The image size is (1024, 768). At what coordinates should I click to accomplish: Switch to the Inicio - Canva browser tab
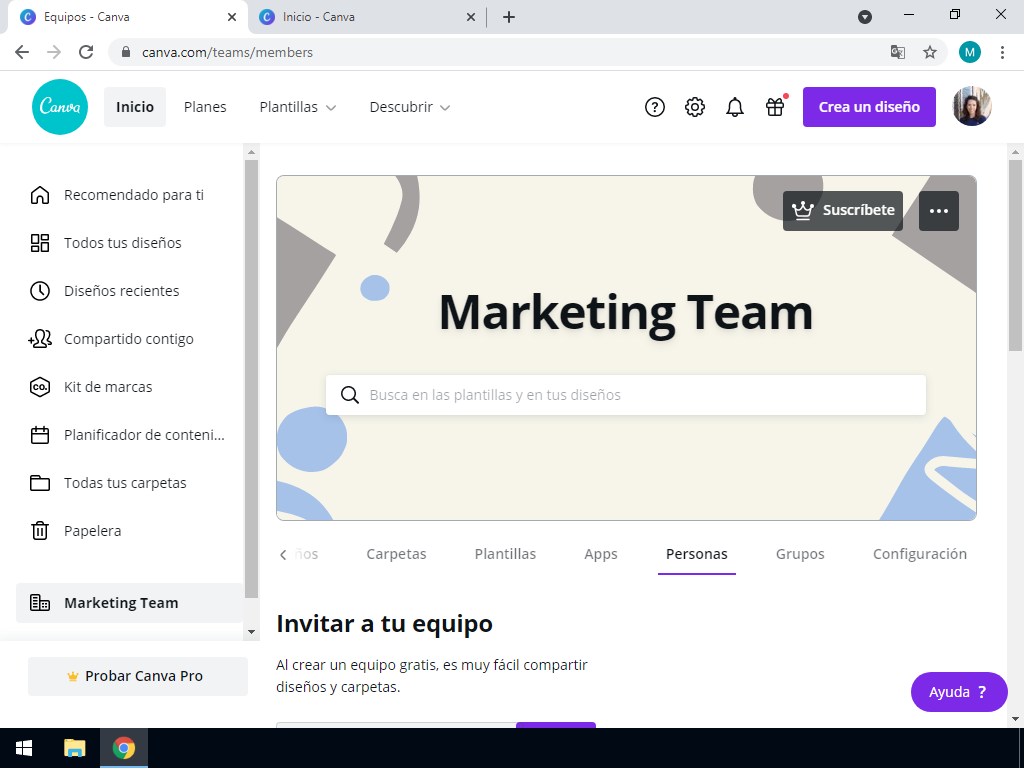(x=366, y=17)
